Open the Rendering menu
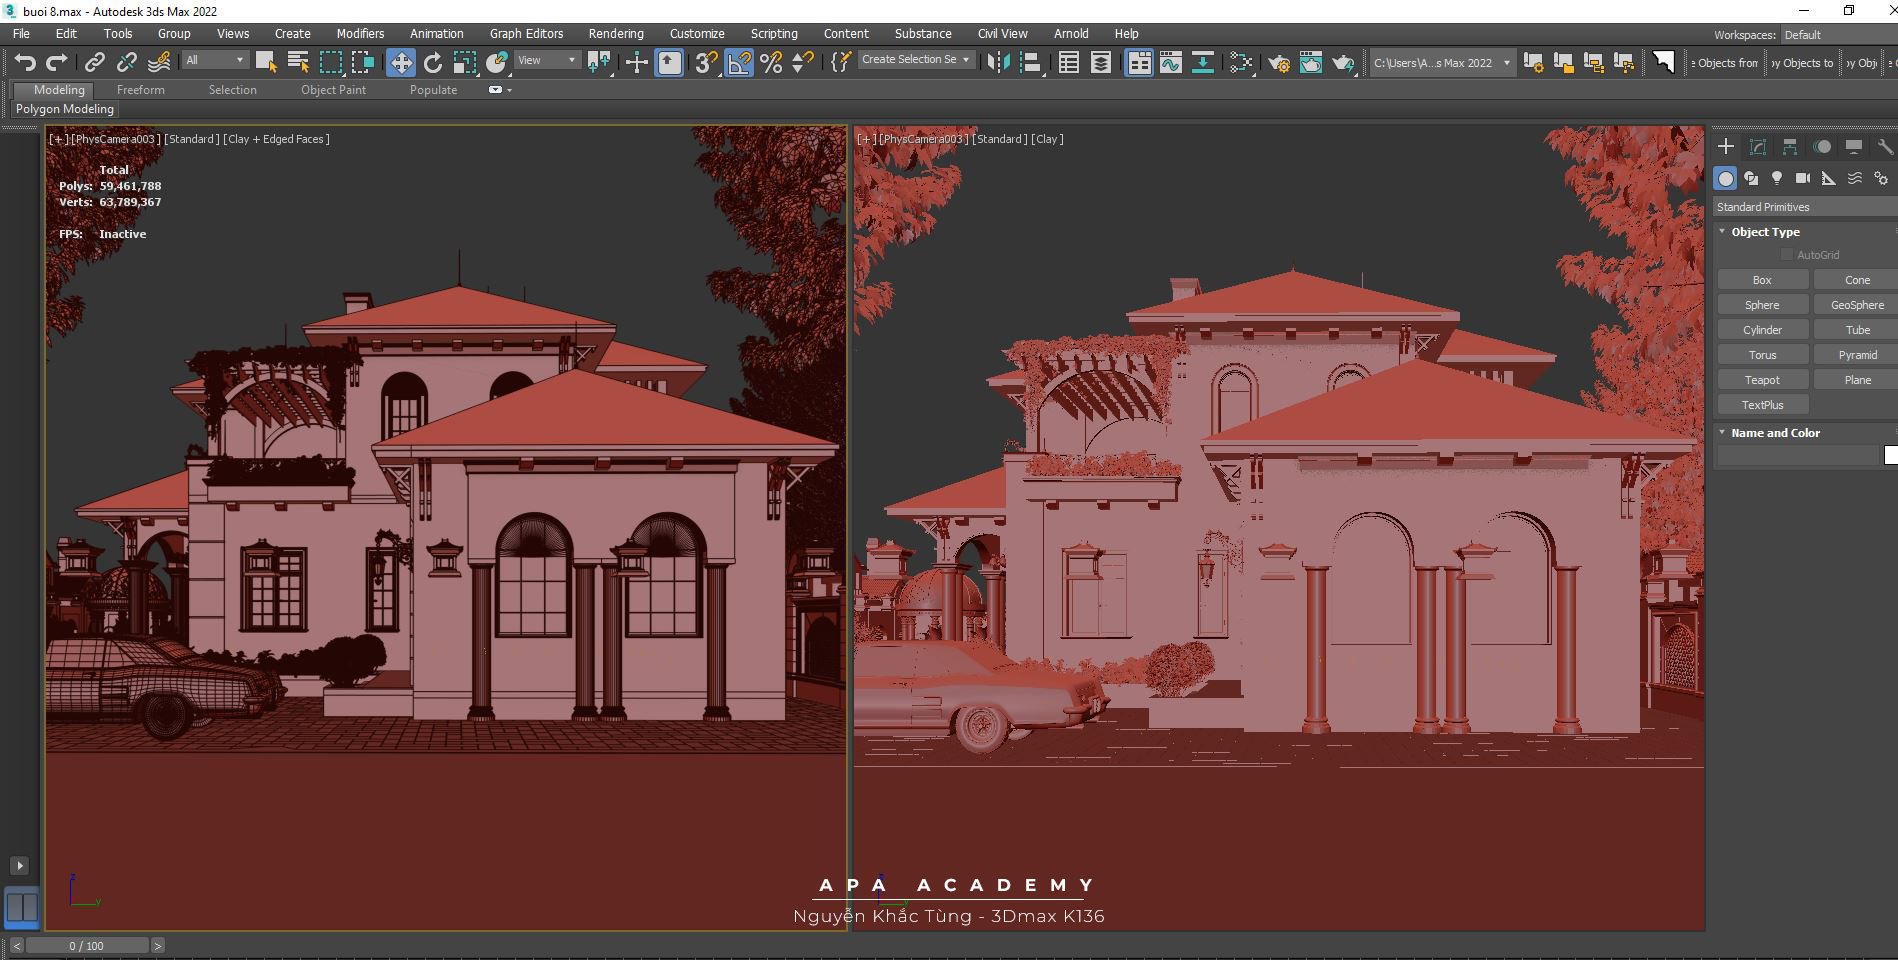This screenshot has width=1898, height=960. pyautogui.click(x=615, y=34)
